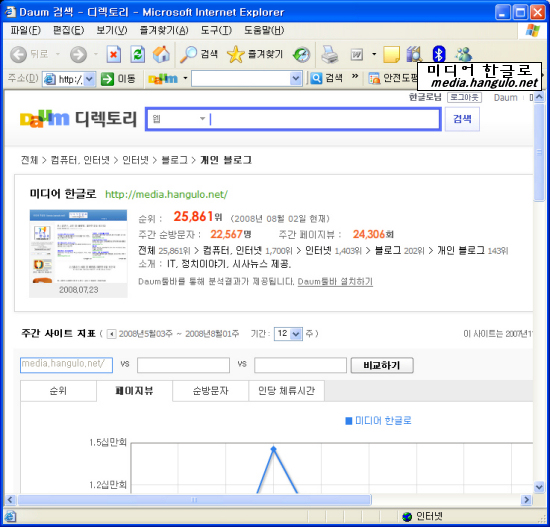
Task: Stop loading with the red X icon
Action: tap(114, 54)
